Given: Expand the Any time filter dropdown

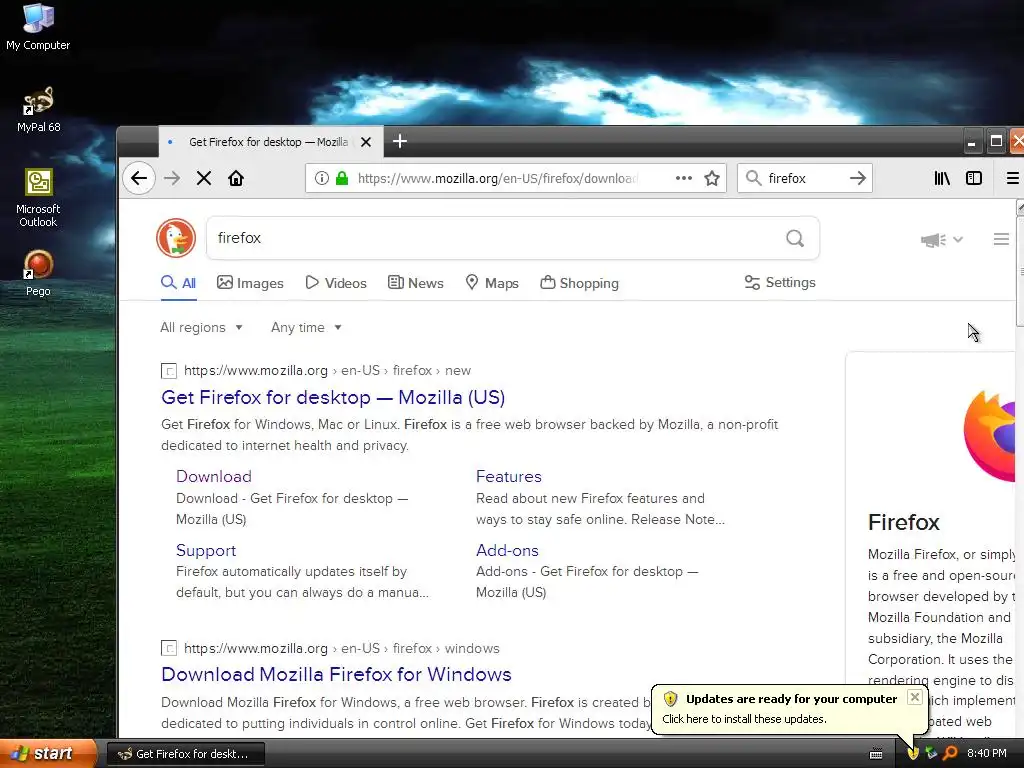Looking at the screenshot, I should (x=306, y=327).
